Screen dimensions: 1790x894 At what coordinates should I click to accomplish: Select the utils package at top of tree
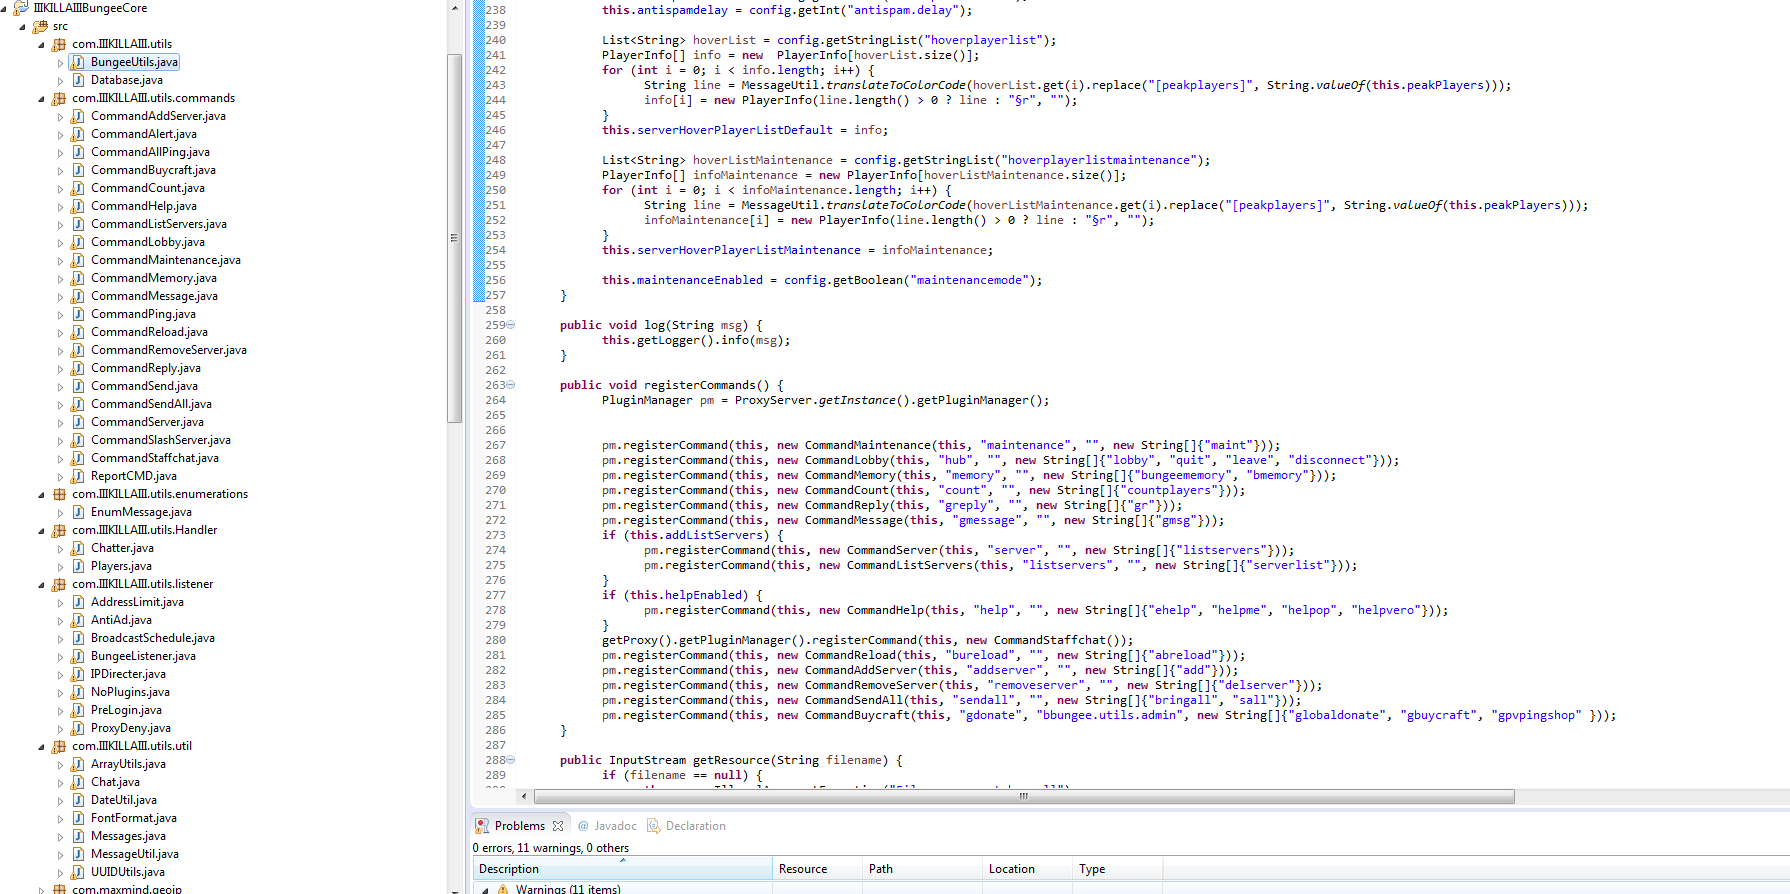[x=121, y=44]
